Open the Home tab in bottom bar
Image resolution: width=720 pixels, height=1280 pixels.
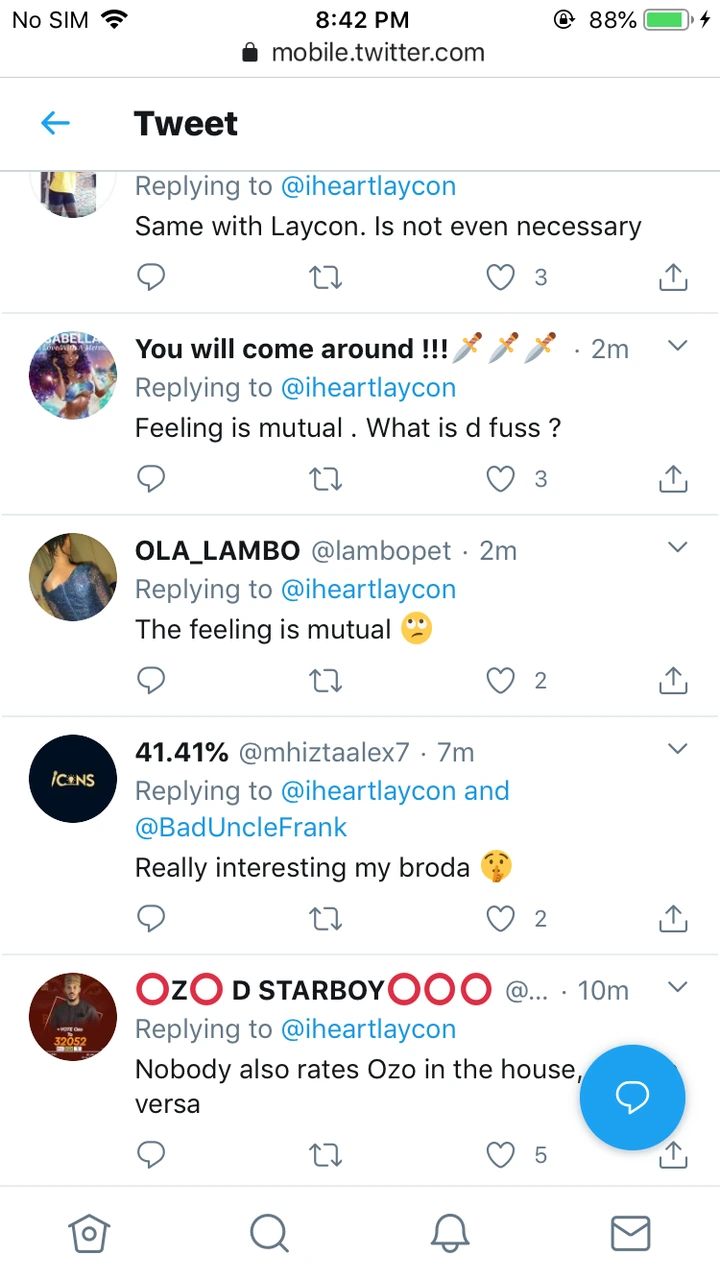[88, 1233]
